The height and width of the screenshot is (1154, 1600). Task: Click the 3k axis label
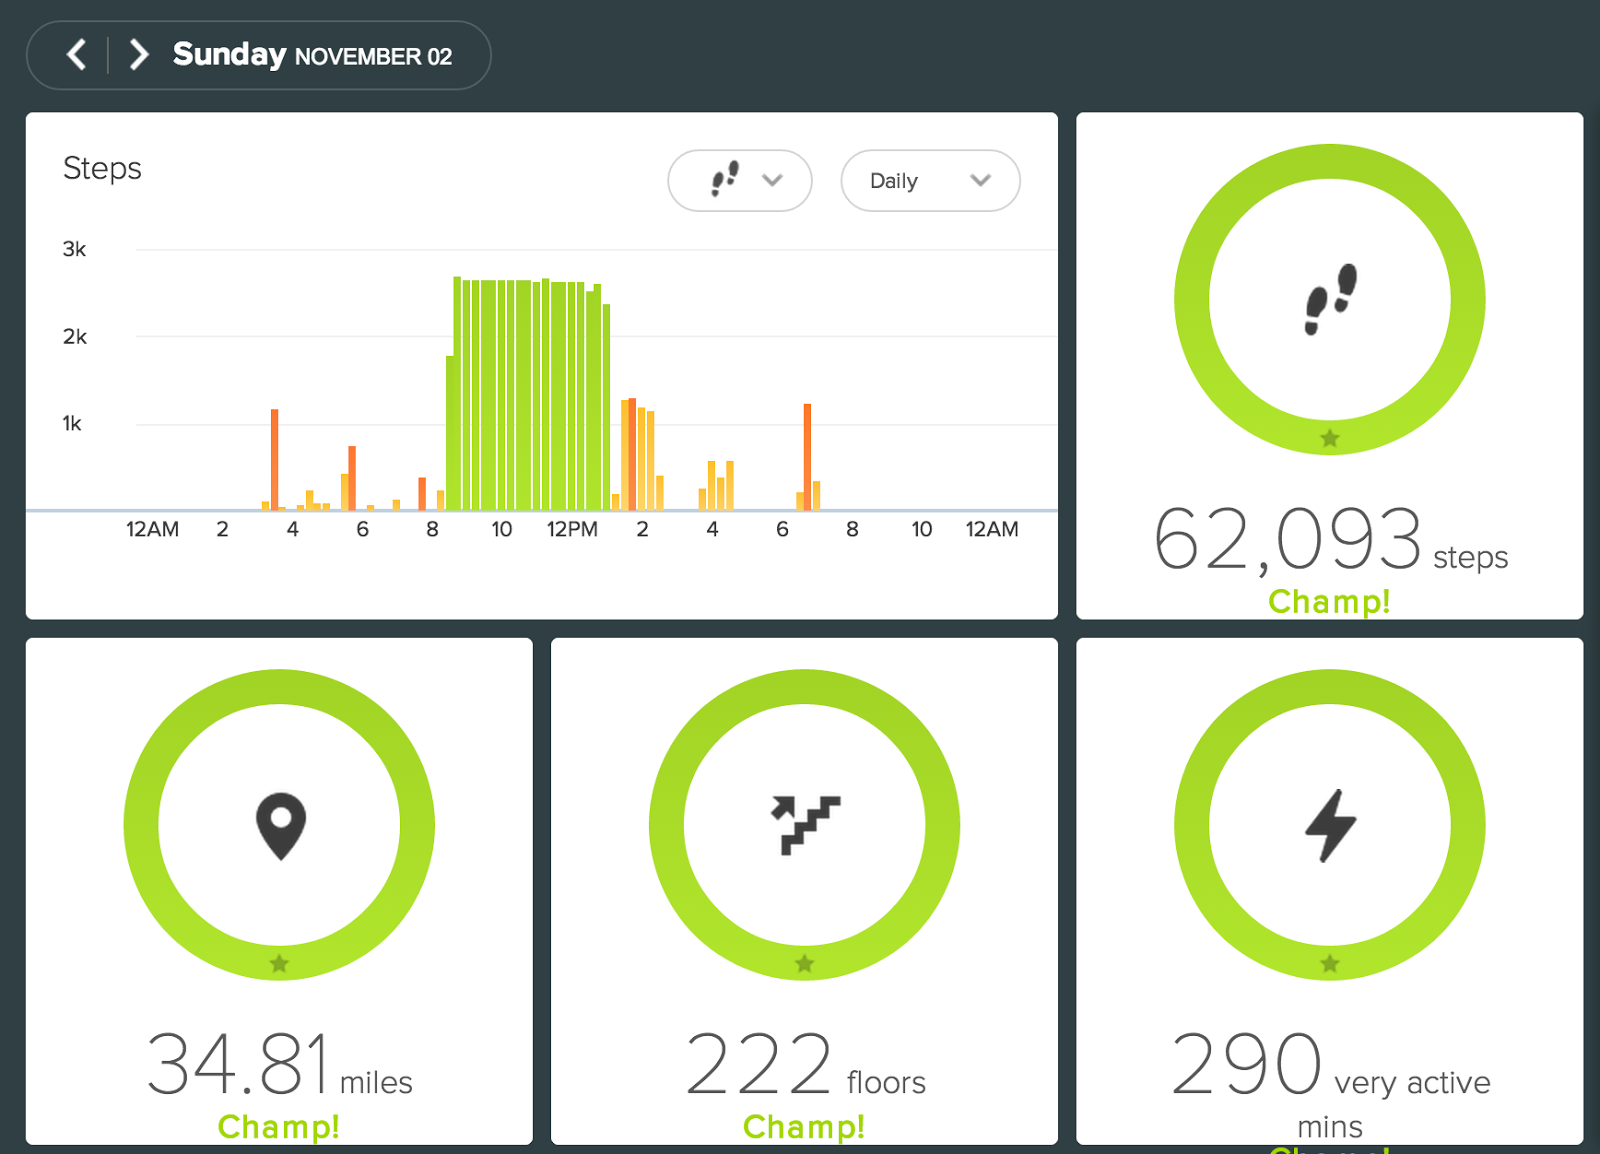(x=74, y=249)
